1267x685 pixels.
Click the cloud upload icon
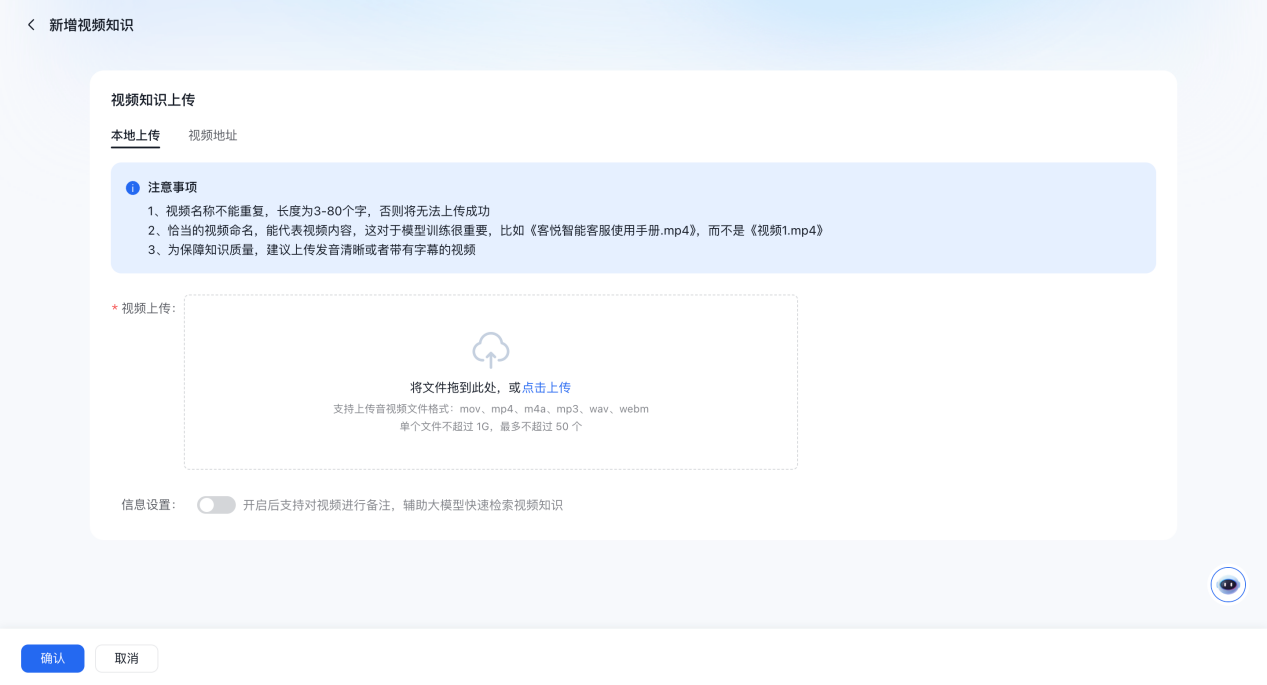[490, 350]
